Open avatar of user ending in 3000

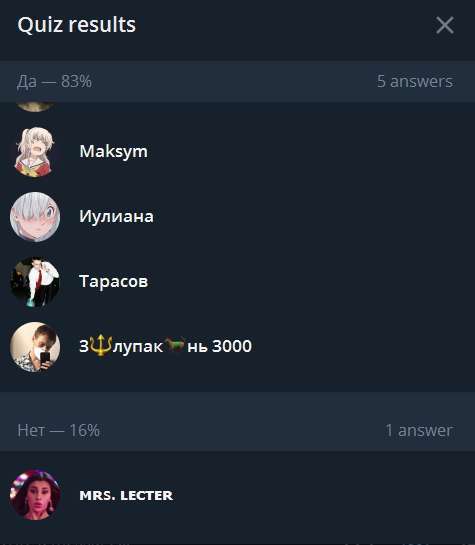tap(35, 347)
